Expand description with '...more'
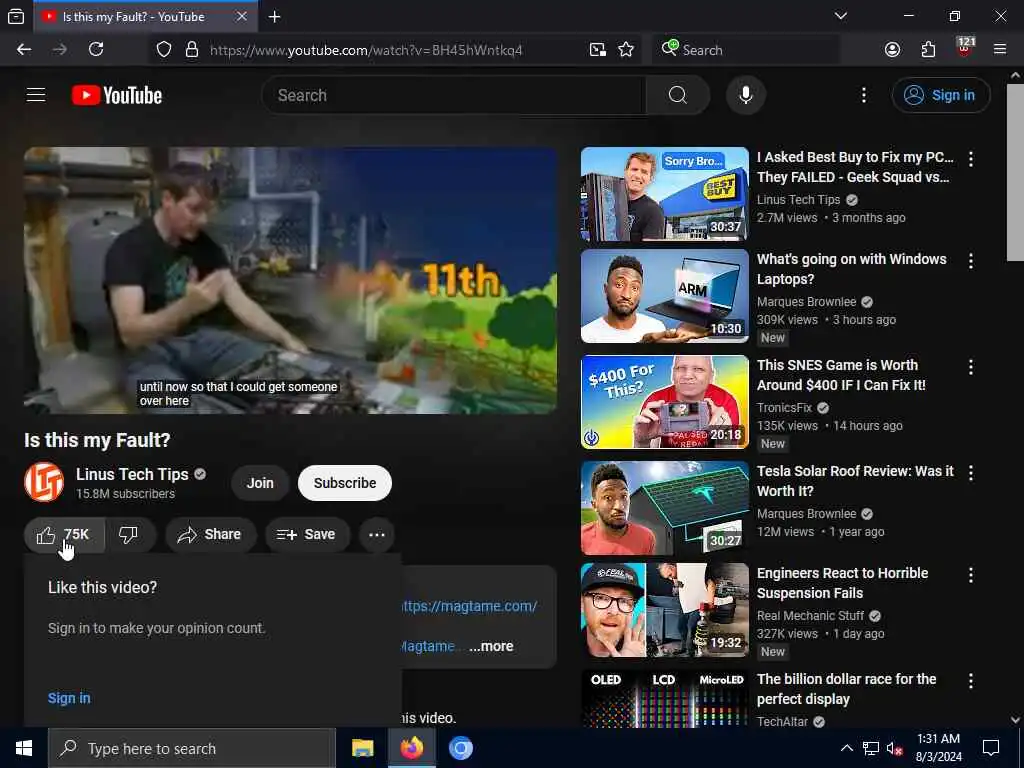 [491, 647]
